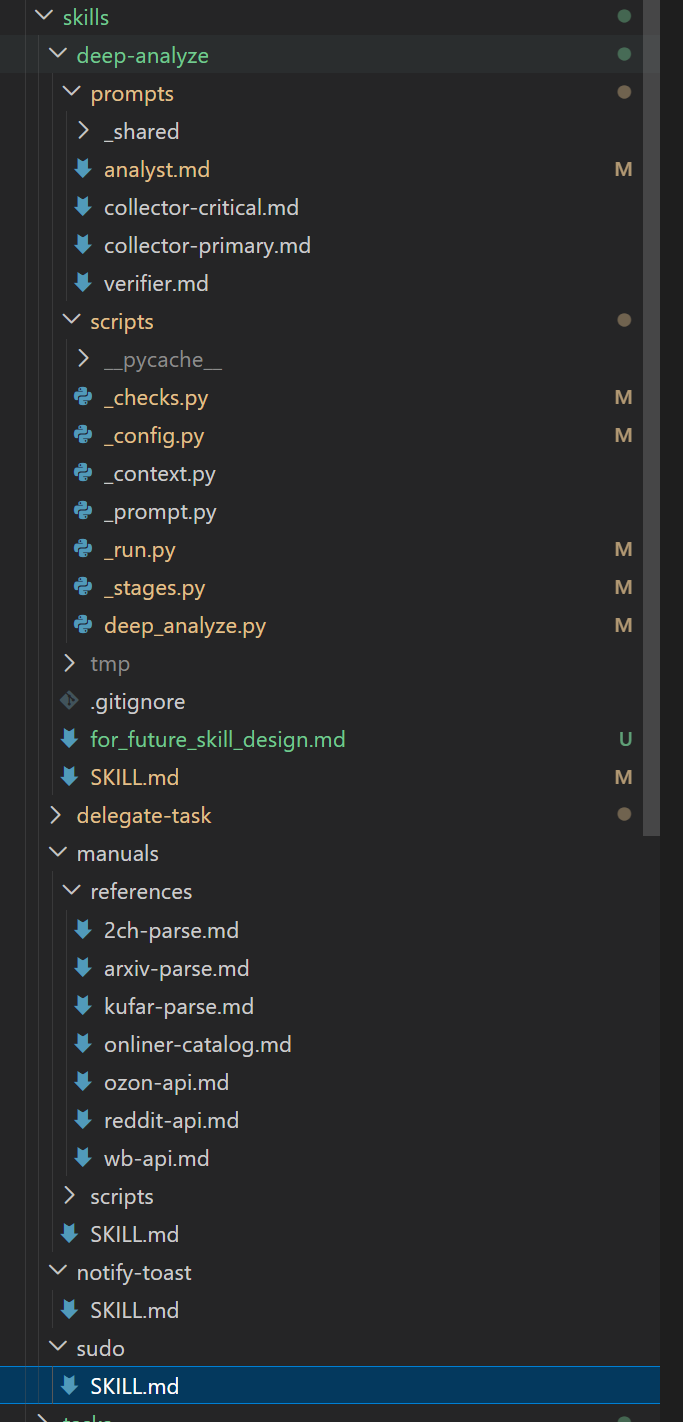Click the untracked U badge on for_future_skill_design.md
Screen dimensions: 683x1422
coord(625,739)
